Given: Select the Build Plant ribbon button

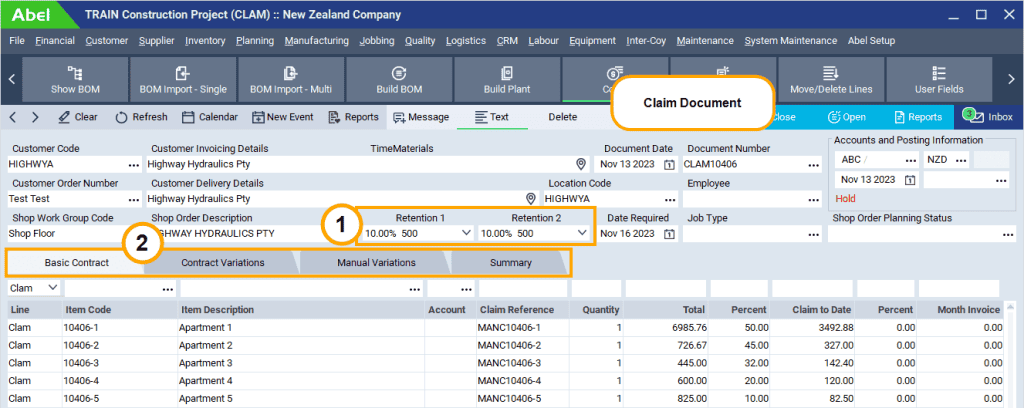Looking at the screenshot, I should click(507, 79).
